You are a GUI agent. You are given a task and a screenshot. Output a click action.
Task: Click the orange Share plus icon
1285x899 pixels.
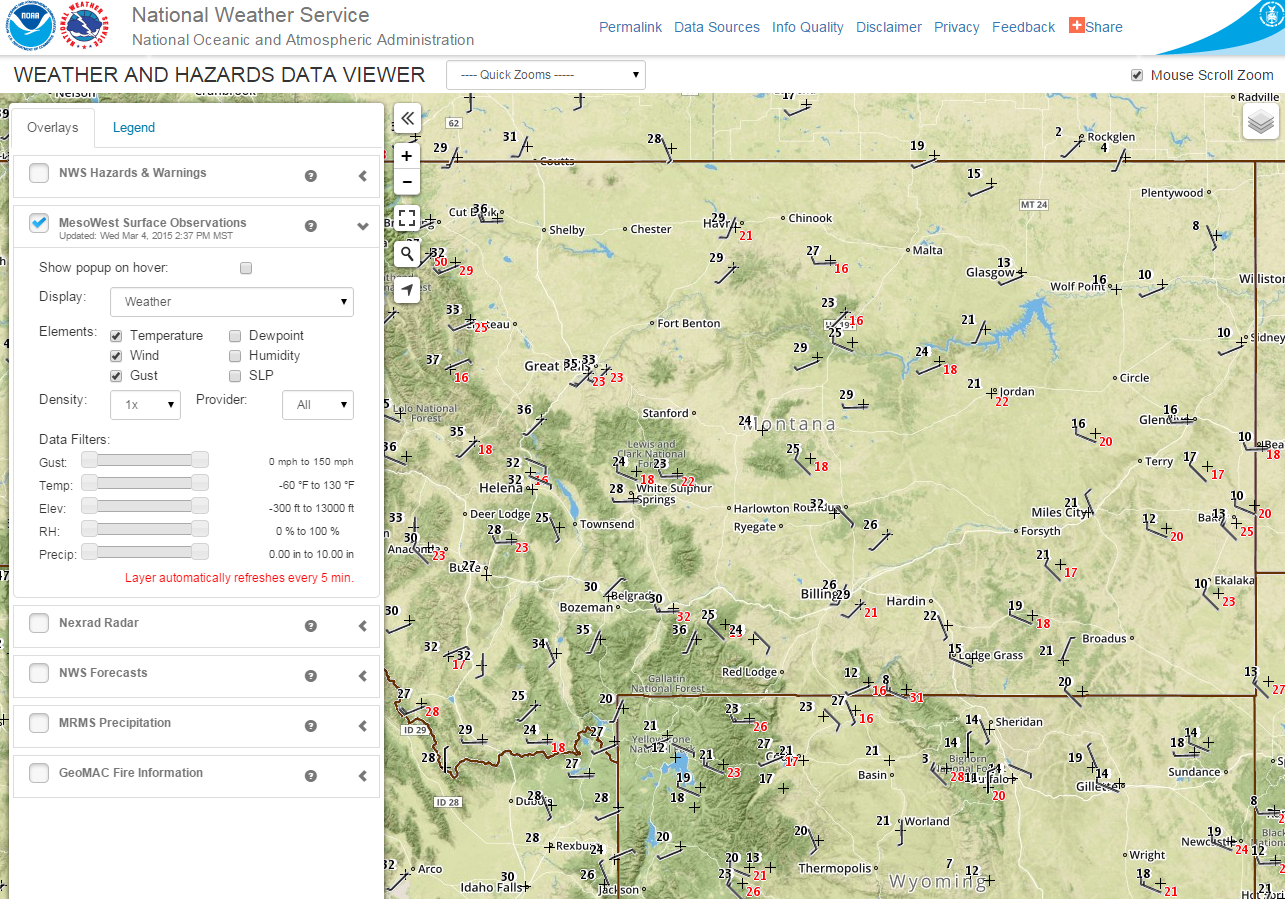tap(1076, 26)
